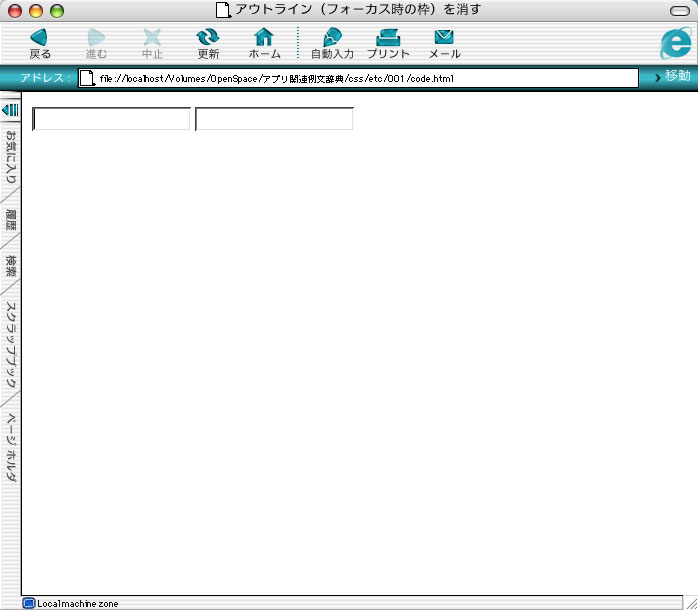Open 自動入力 autofill
Image resolution: width=698 pixels, height=610 pixels.
click(332, 43)
